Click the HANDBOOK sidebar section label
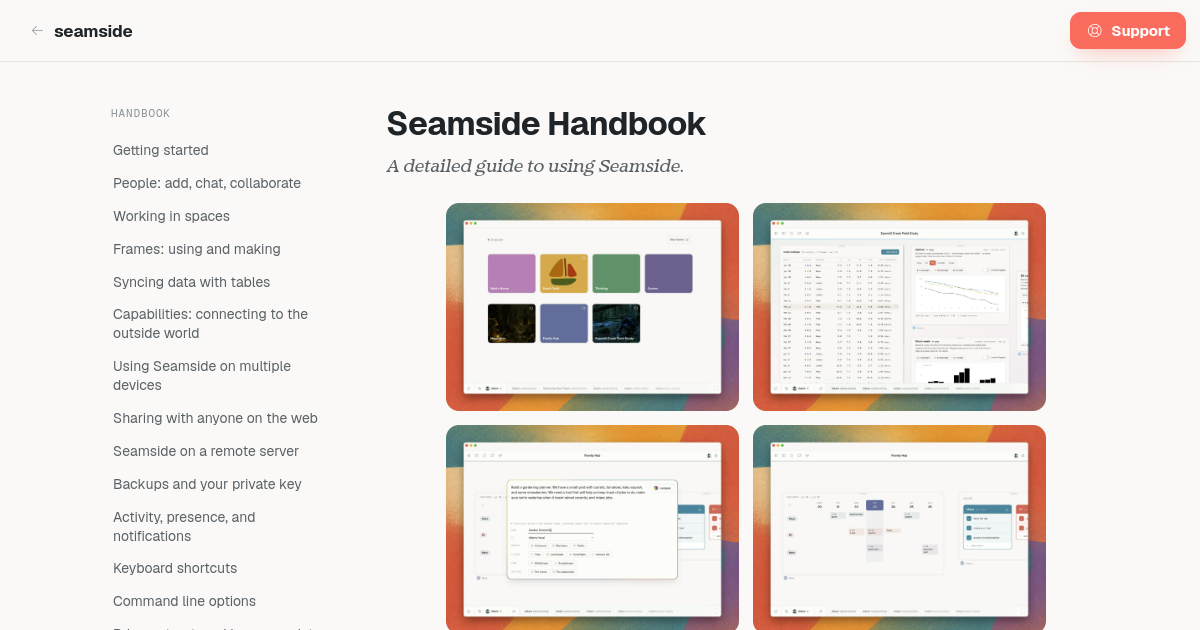The image size is (1200, 630). (140, 114)
